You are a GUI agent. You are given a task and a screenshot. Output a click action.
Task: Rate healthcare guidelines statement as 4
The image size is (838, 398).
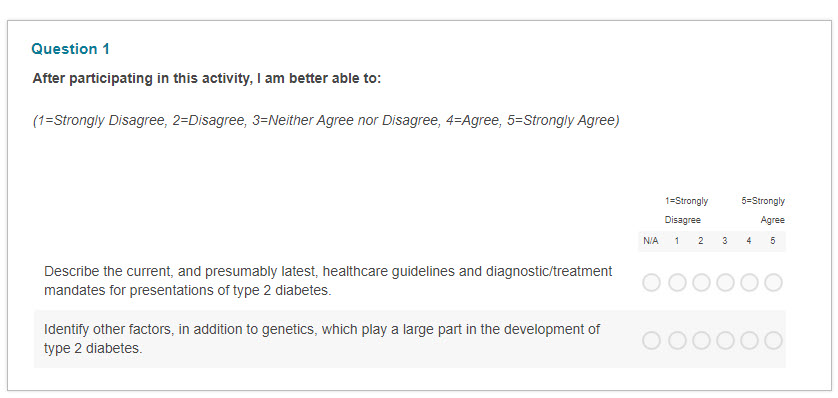[x=749, y=283]
